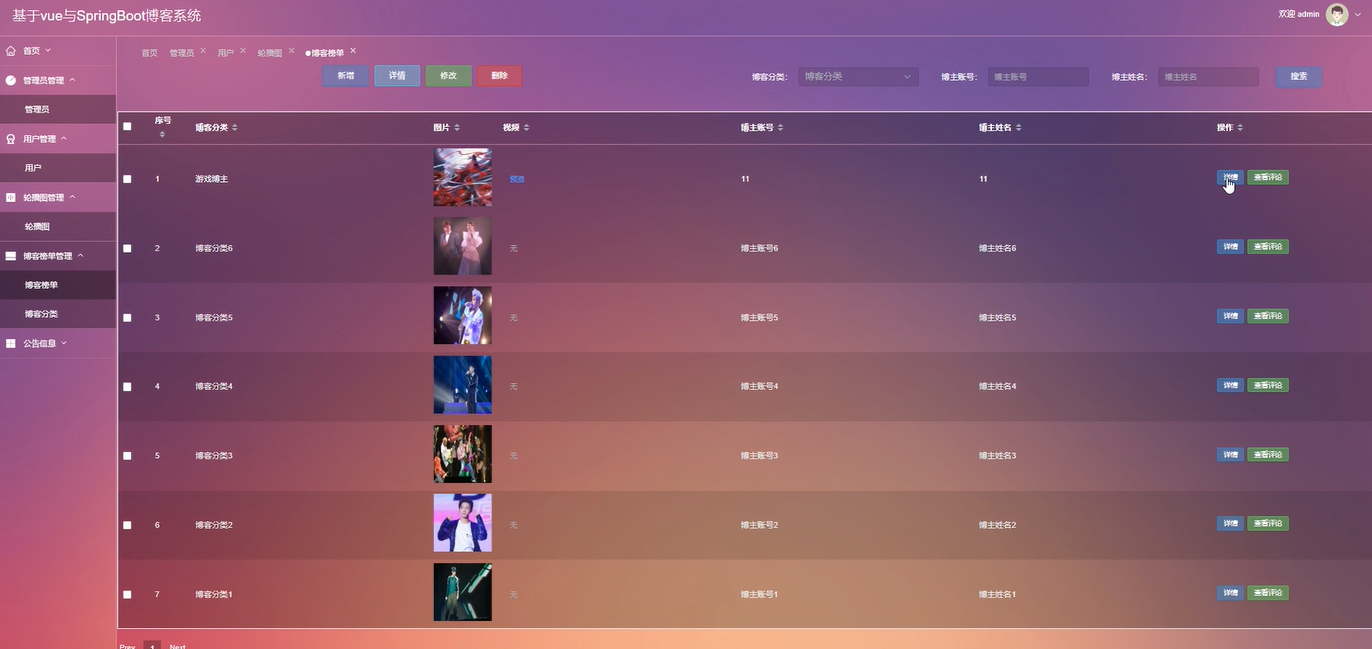The width and height of the screenshot is (1372, 649).
Task: View 详情 for the 博主账号1 row
Action: click(1230, 593)
